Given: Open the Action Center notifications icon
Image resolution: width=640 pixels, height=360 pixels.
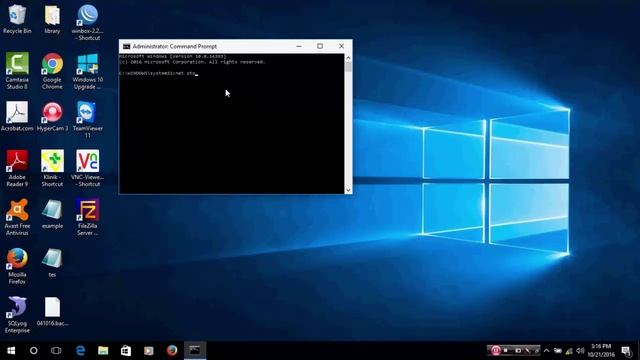Looking at the screenshot, I should (626, 350).
